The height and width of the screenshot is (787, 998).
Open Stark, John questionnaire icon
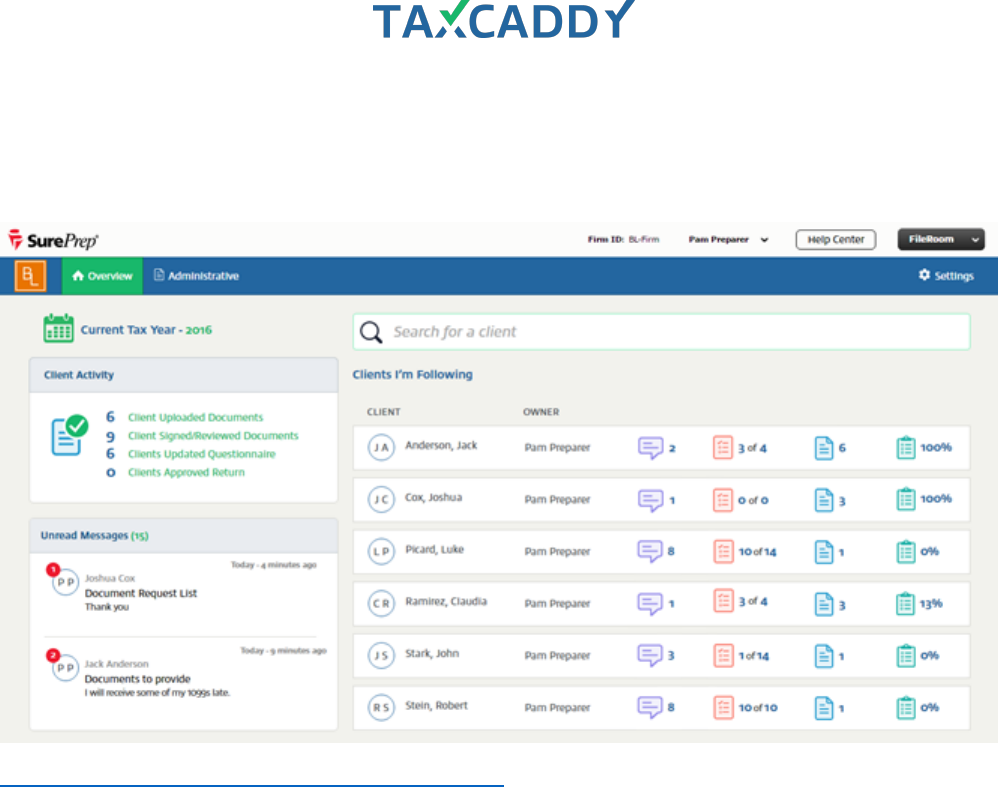pos(906,655)
